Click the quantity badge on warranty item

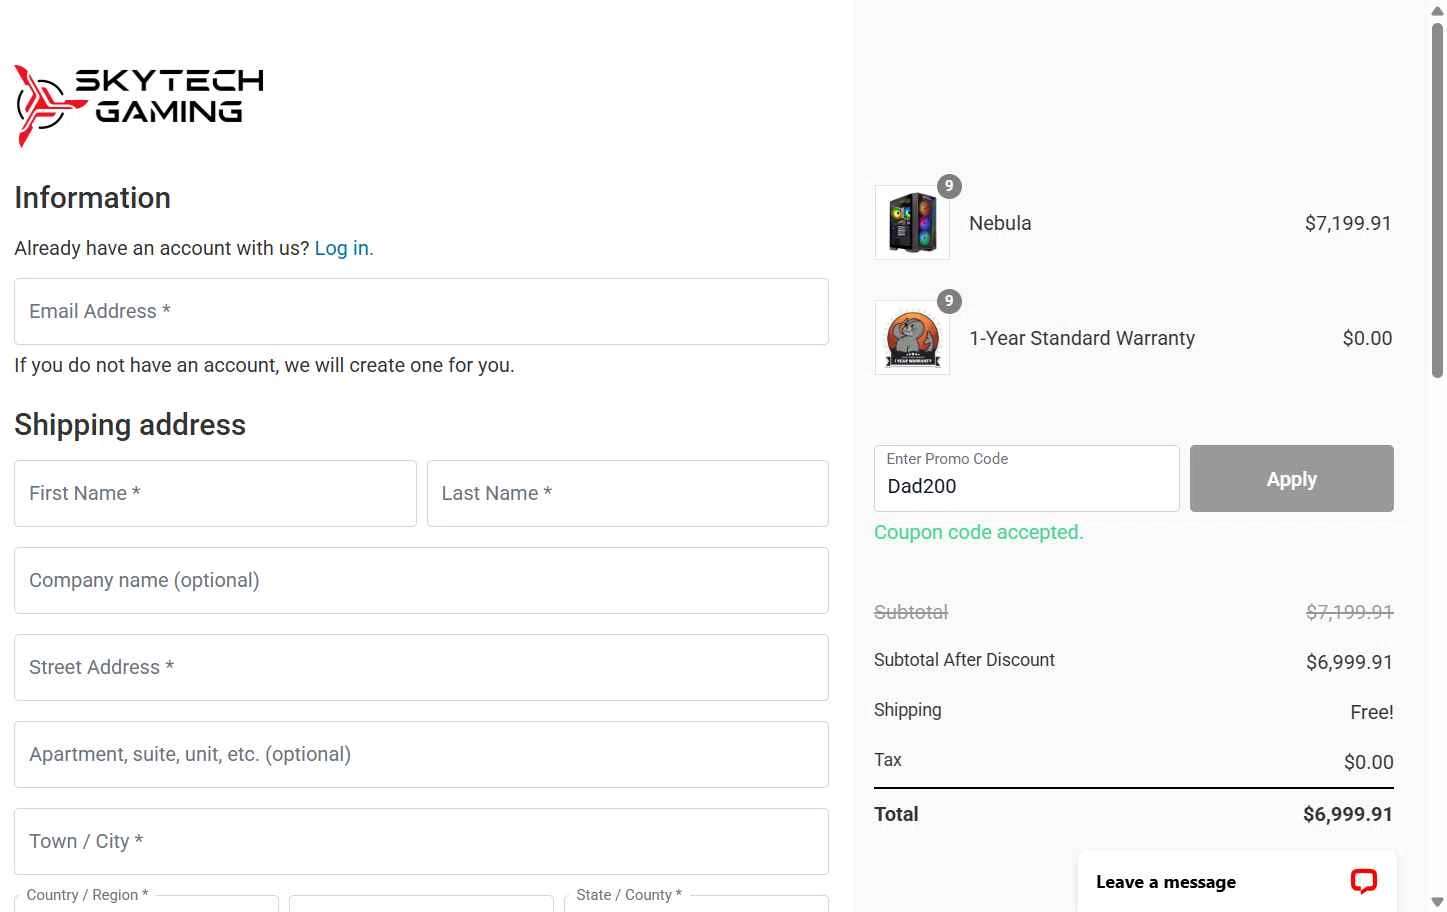pyautogui.click(x=949, y=301)
